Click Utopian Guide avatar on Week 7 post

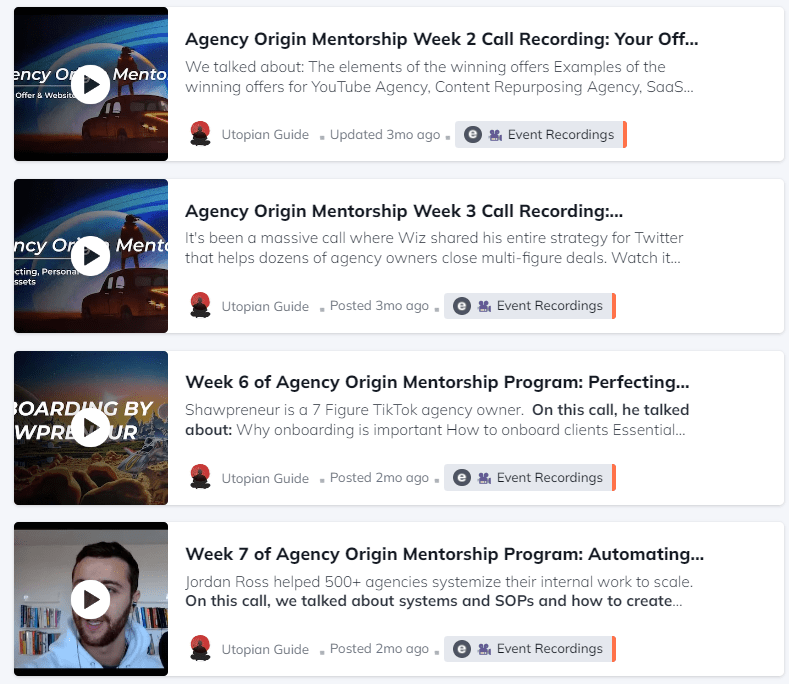click(200, 648)
